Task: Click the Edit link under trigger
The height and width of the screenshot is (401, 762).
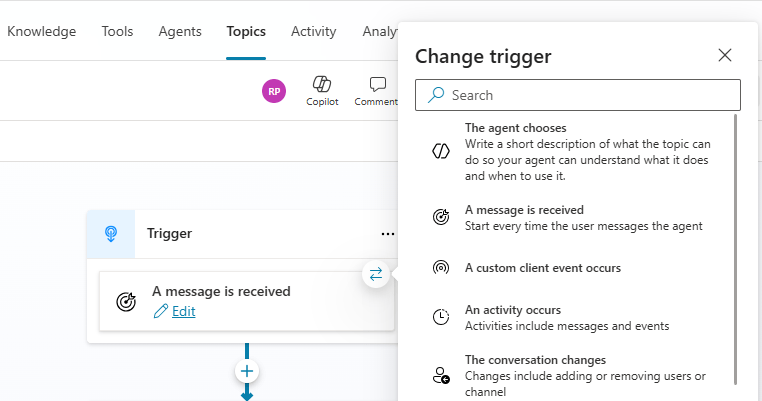Action: click(184, 311)
